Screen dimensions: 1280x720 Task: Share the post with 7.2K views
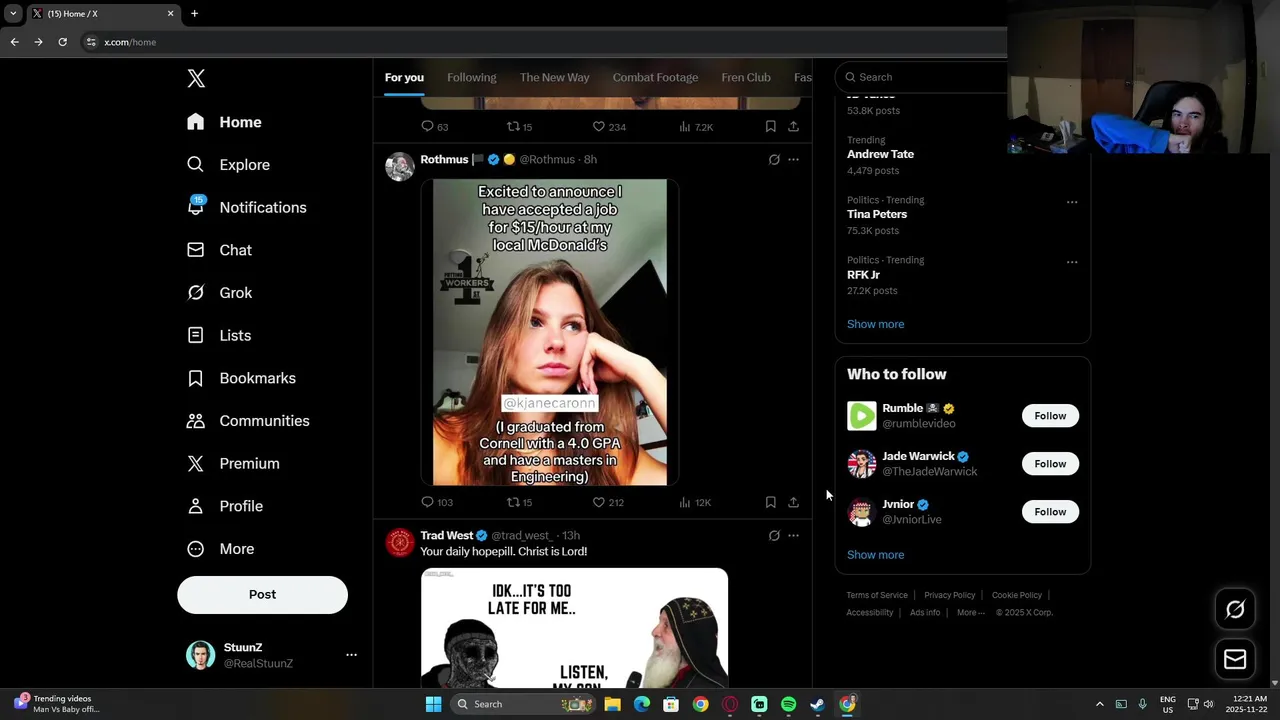[793, 127]
